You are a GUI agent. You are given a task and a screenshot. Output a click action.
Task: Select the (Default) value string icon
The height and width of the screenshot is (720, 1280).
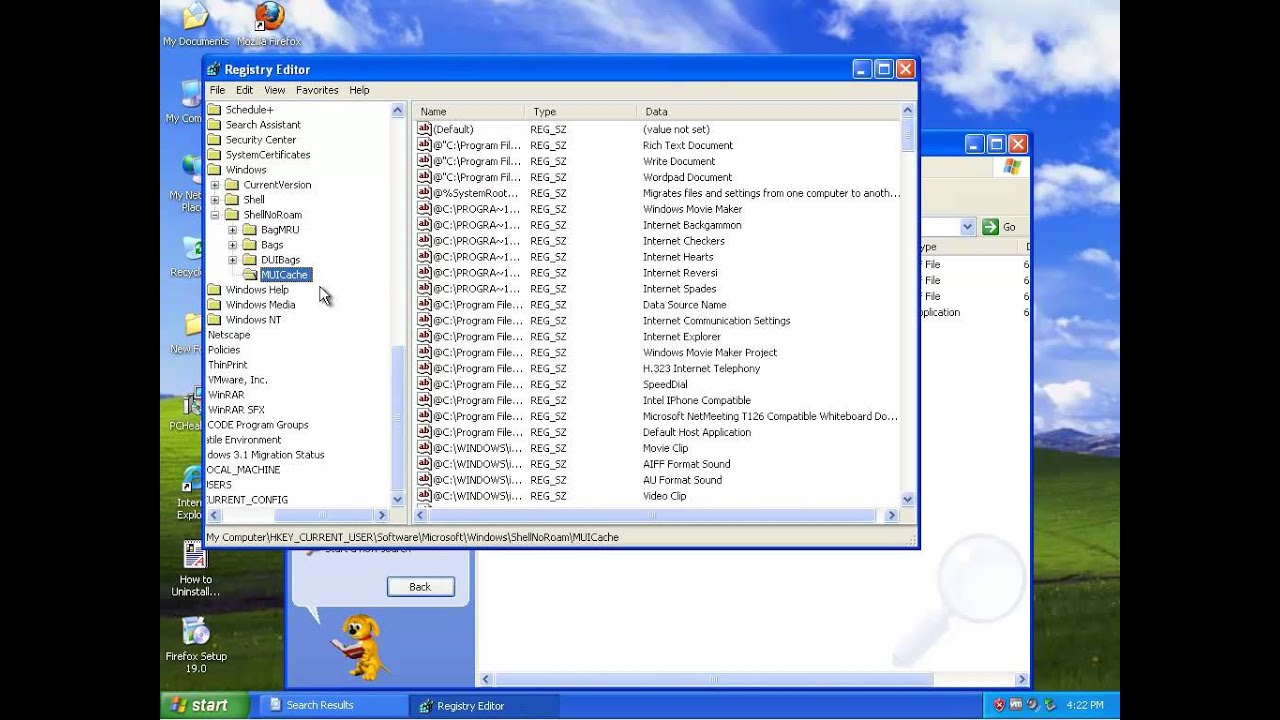pos(424,129)
